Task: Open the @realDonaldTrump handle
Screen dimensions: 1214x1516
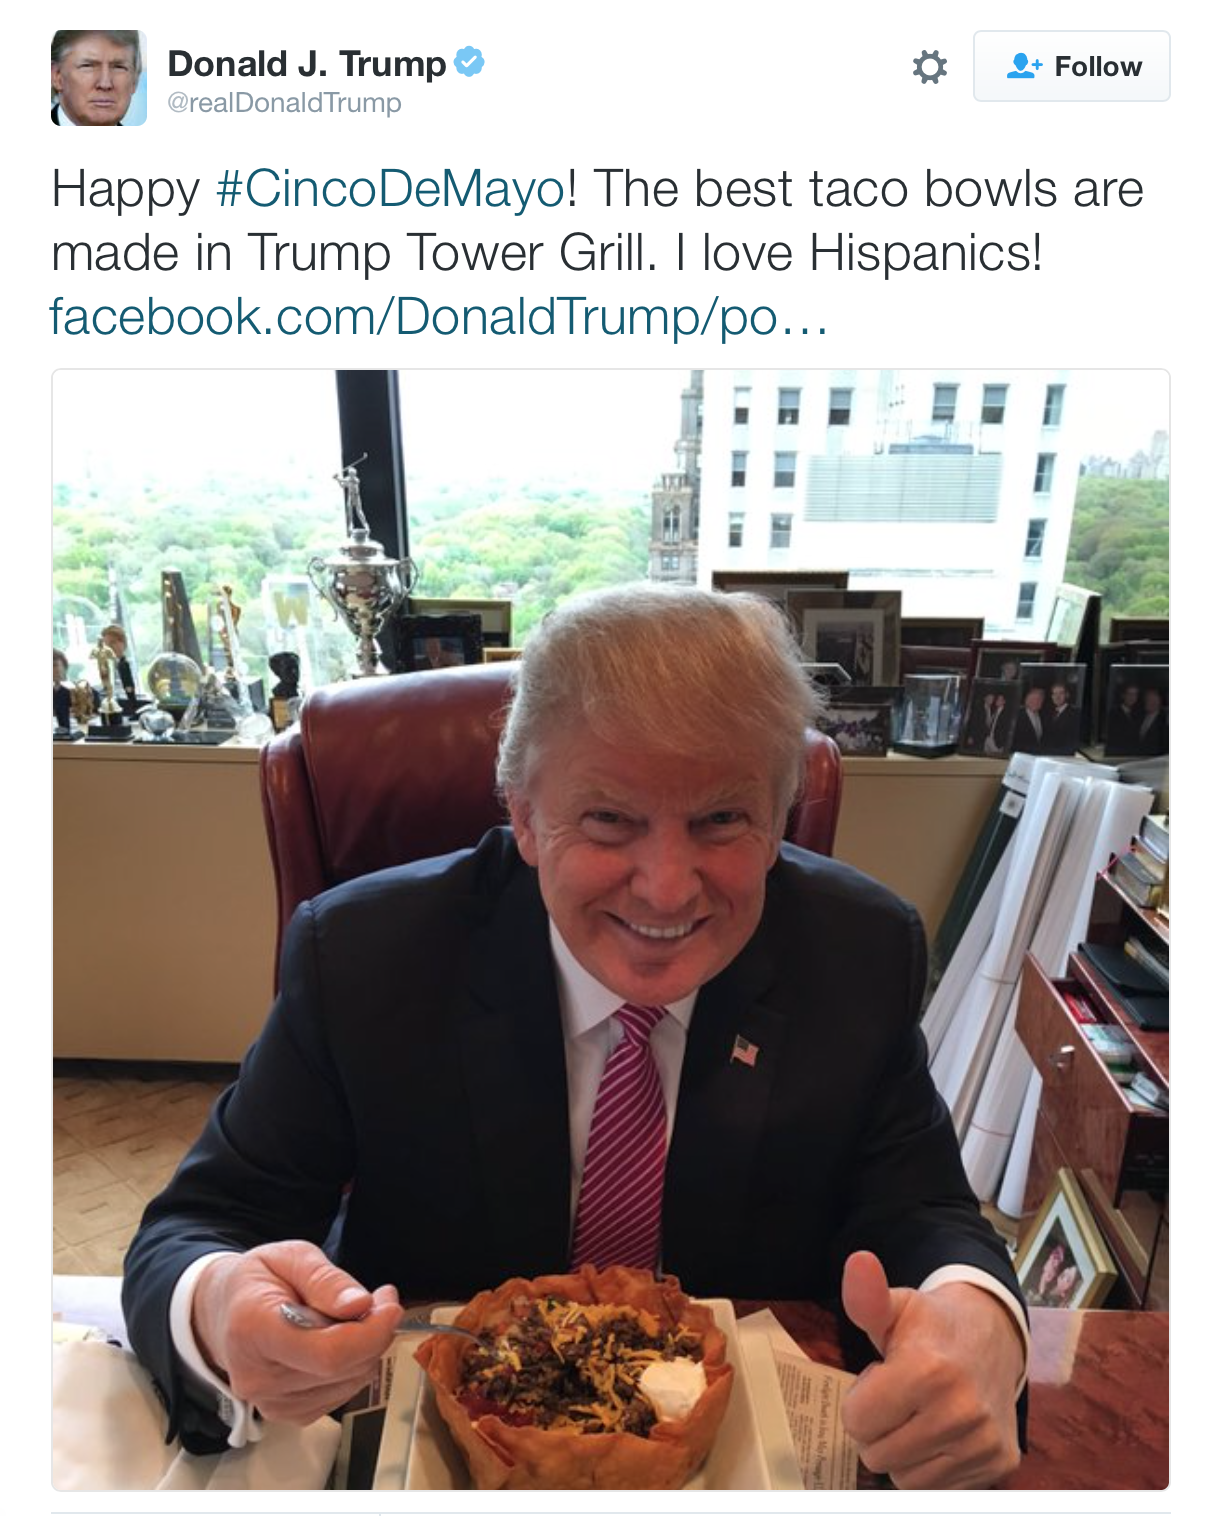Action: tap(284, 103)
